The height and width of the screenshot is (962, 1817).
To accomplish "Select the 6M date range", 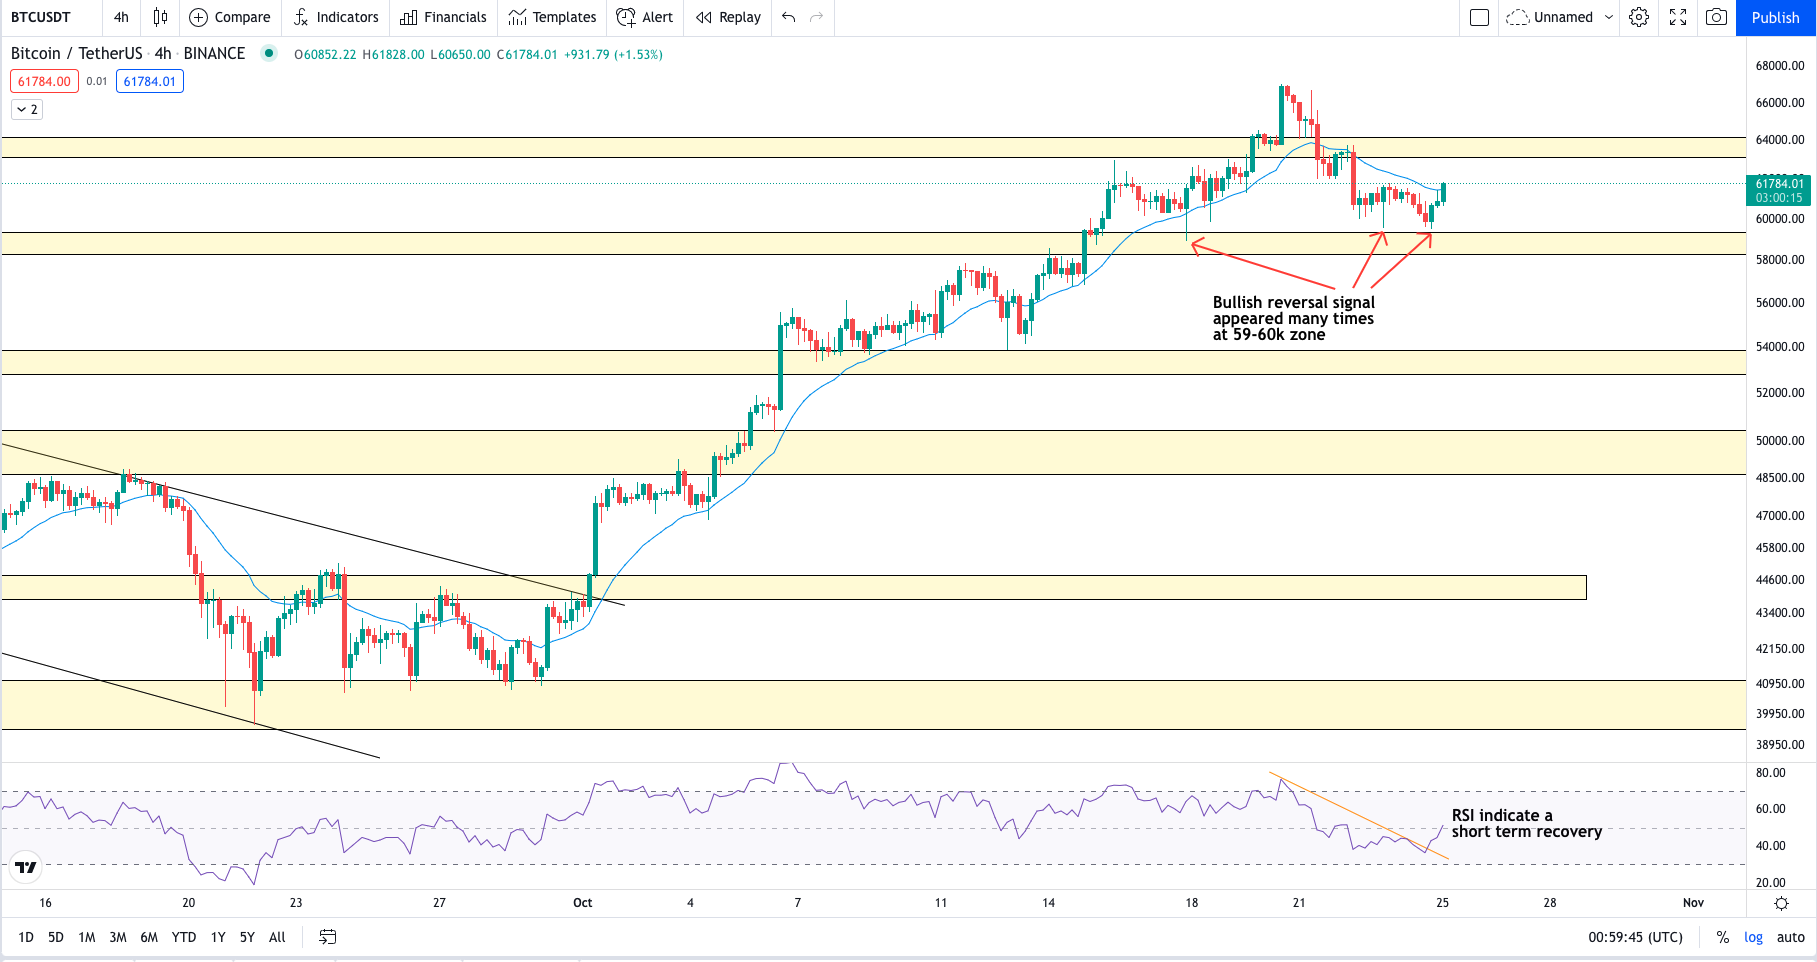I will coord(149,937).
